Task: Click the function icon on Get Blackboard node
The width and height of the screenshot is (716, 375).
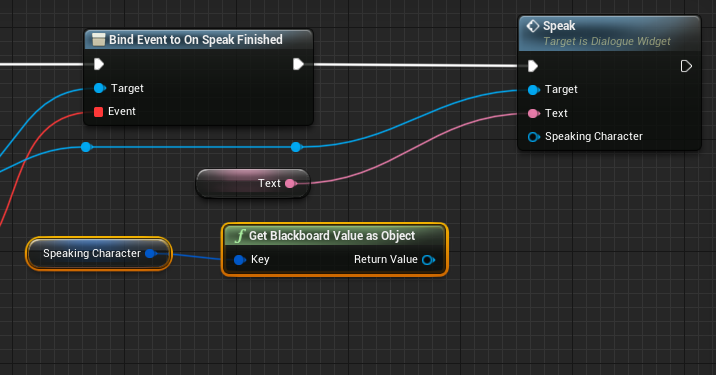Action: coord(240,236)
